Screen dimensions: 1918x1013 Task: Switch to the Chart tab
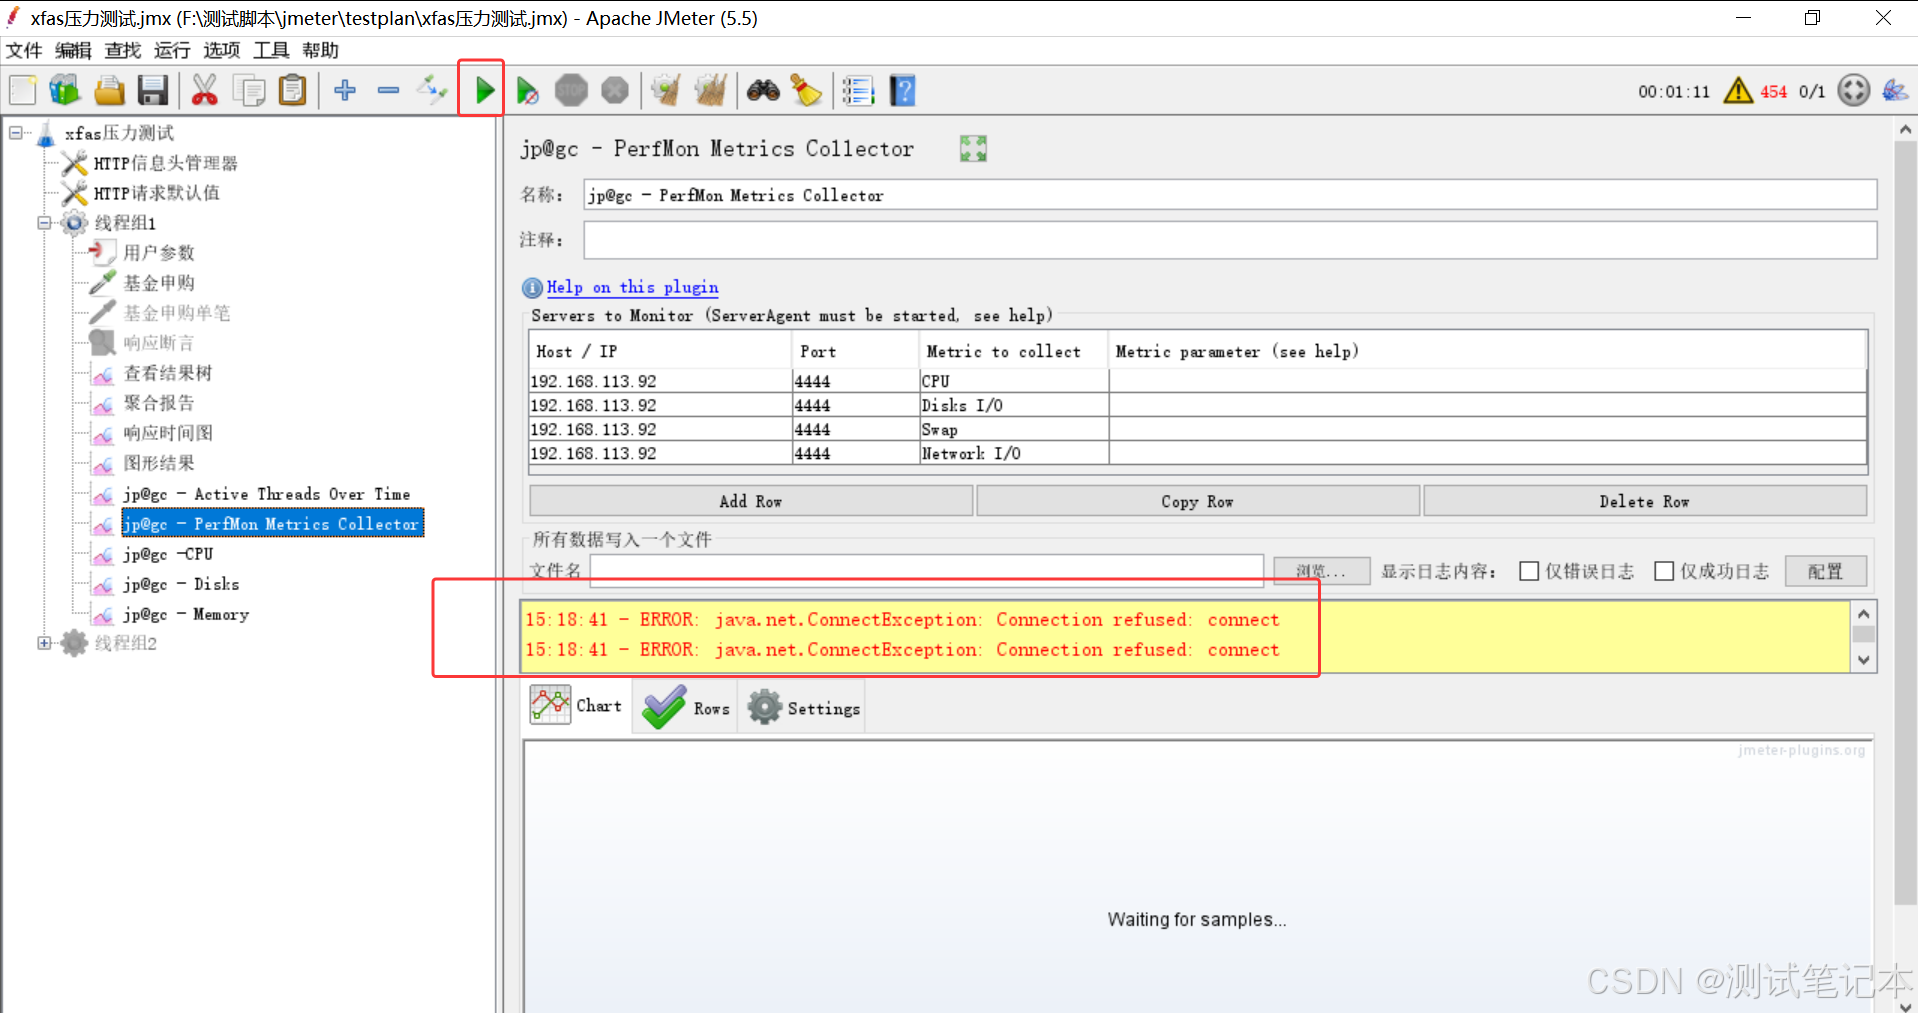(x=578, y=706)
